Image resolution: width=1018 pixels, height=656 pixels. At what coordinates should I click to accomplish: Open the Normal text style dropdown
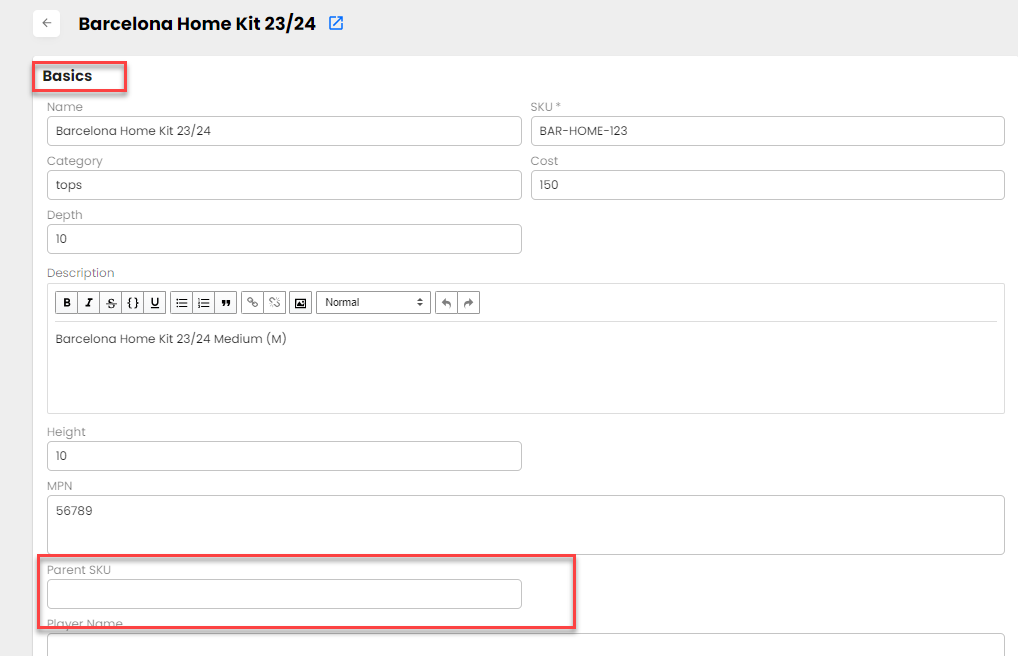click(x=373, y=302)
